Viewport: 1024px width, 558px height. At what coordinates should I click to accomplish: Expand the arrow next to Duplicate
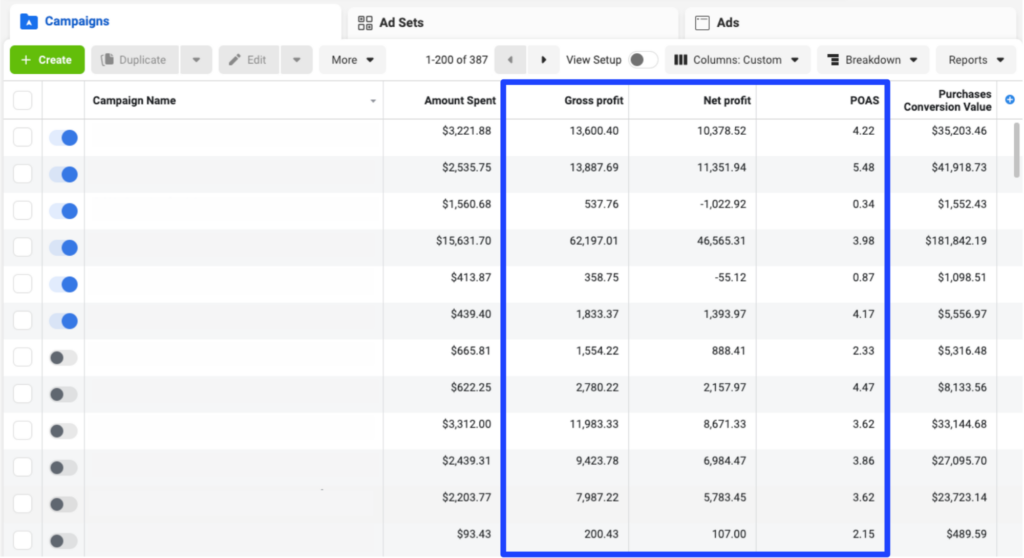point(196,59)
